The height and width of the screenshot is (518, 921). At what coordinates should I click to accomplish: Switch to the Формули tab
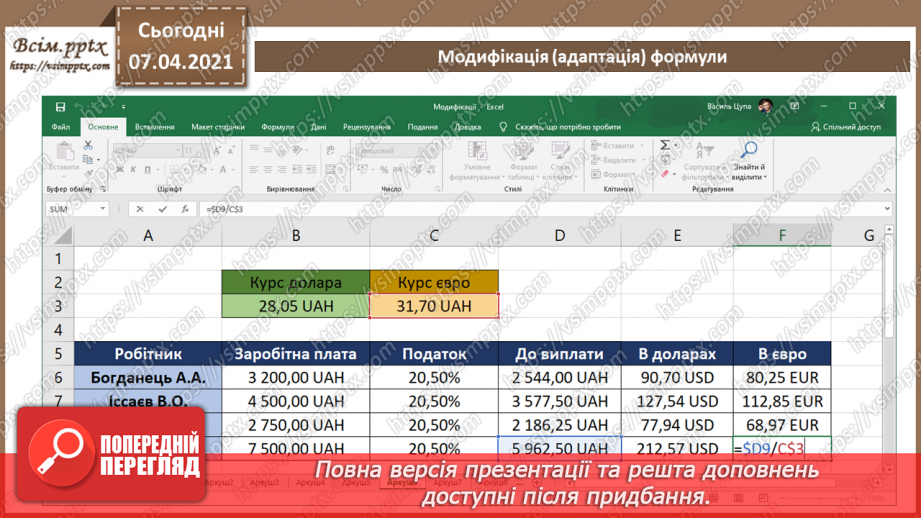[277, 127]
